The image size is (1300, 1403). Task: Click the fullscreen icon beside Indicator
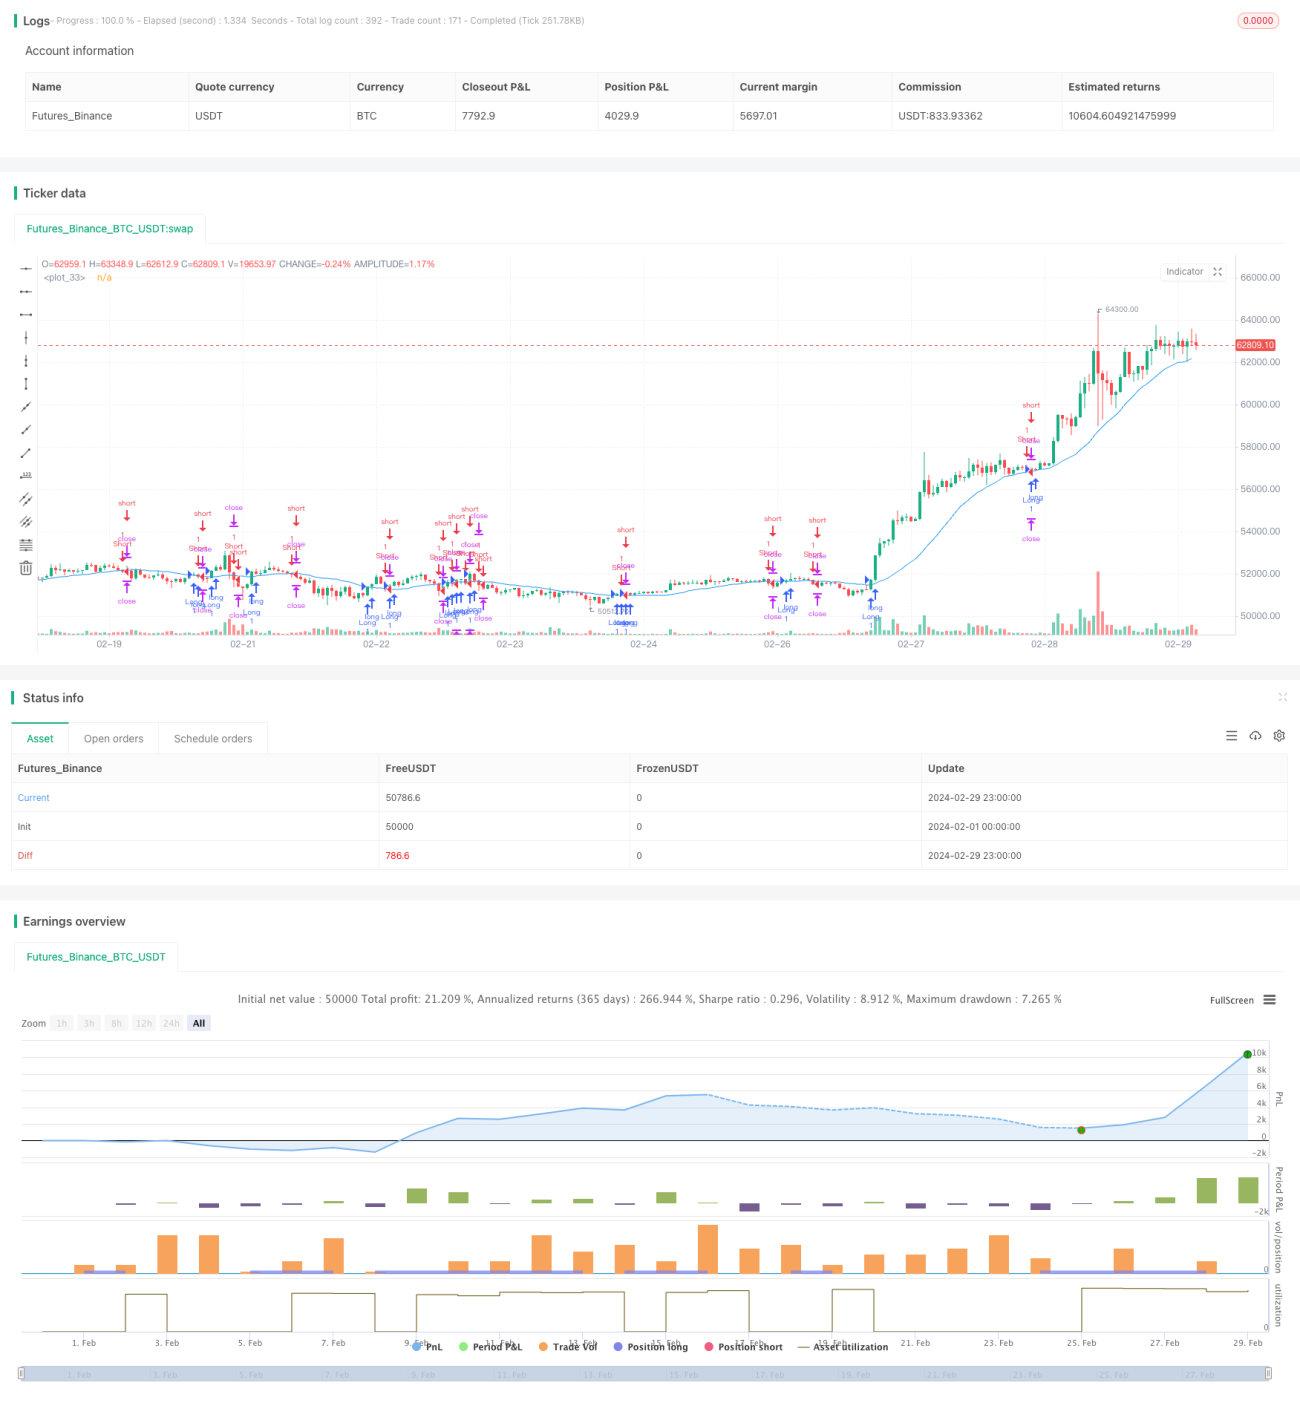pyautogui.click(x=1218, y=272)
